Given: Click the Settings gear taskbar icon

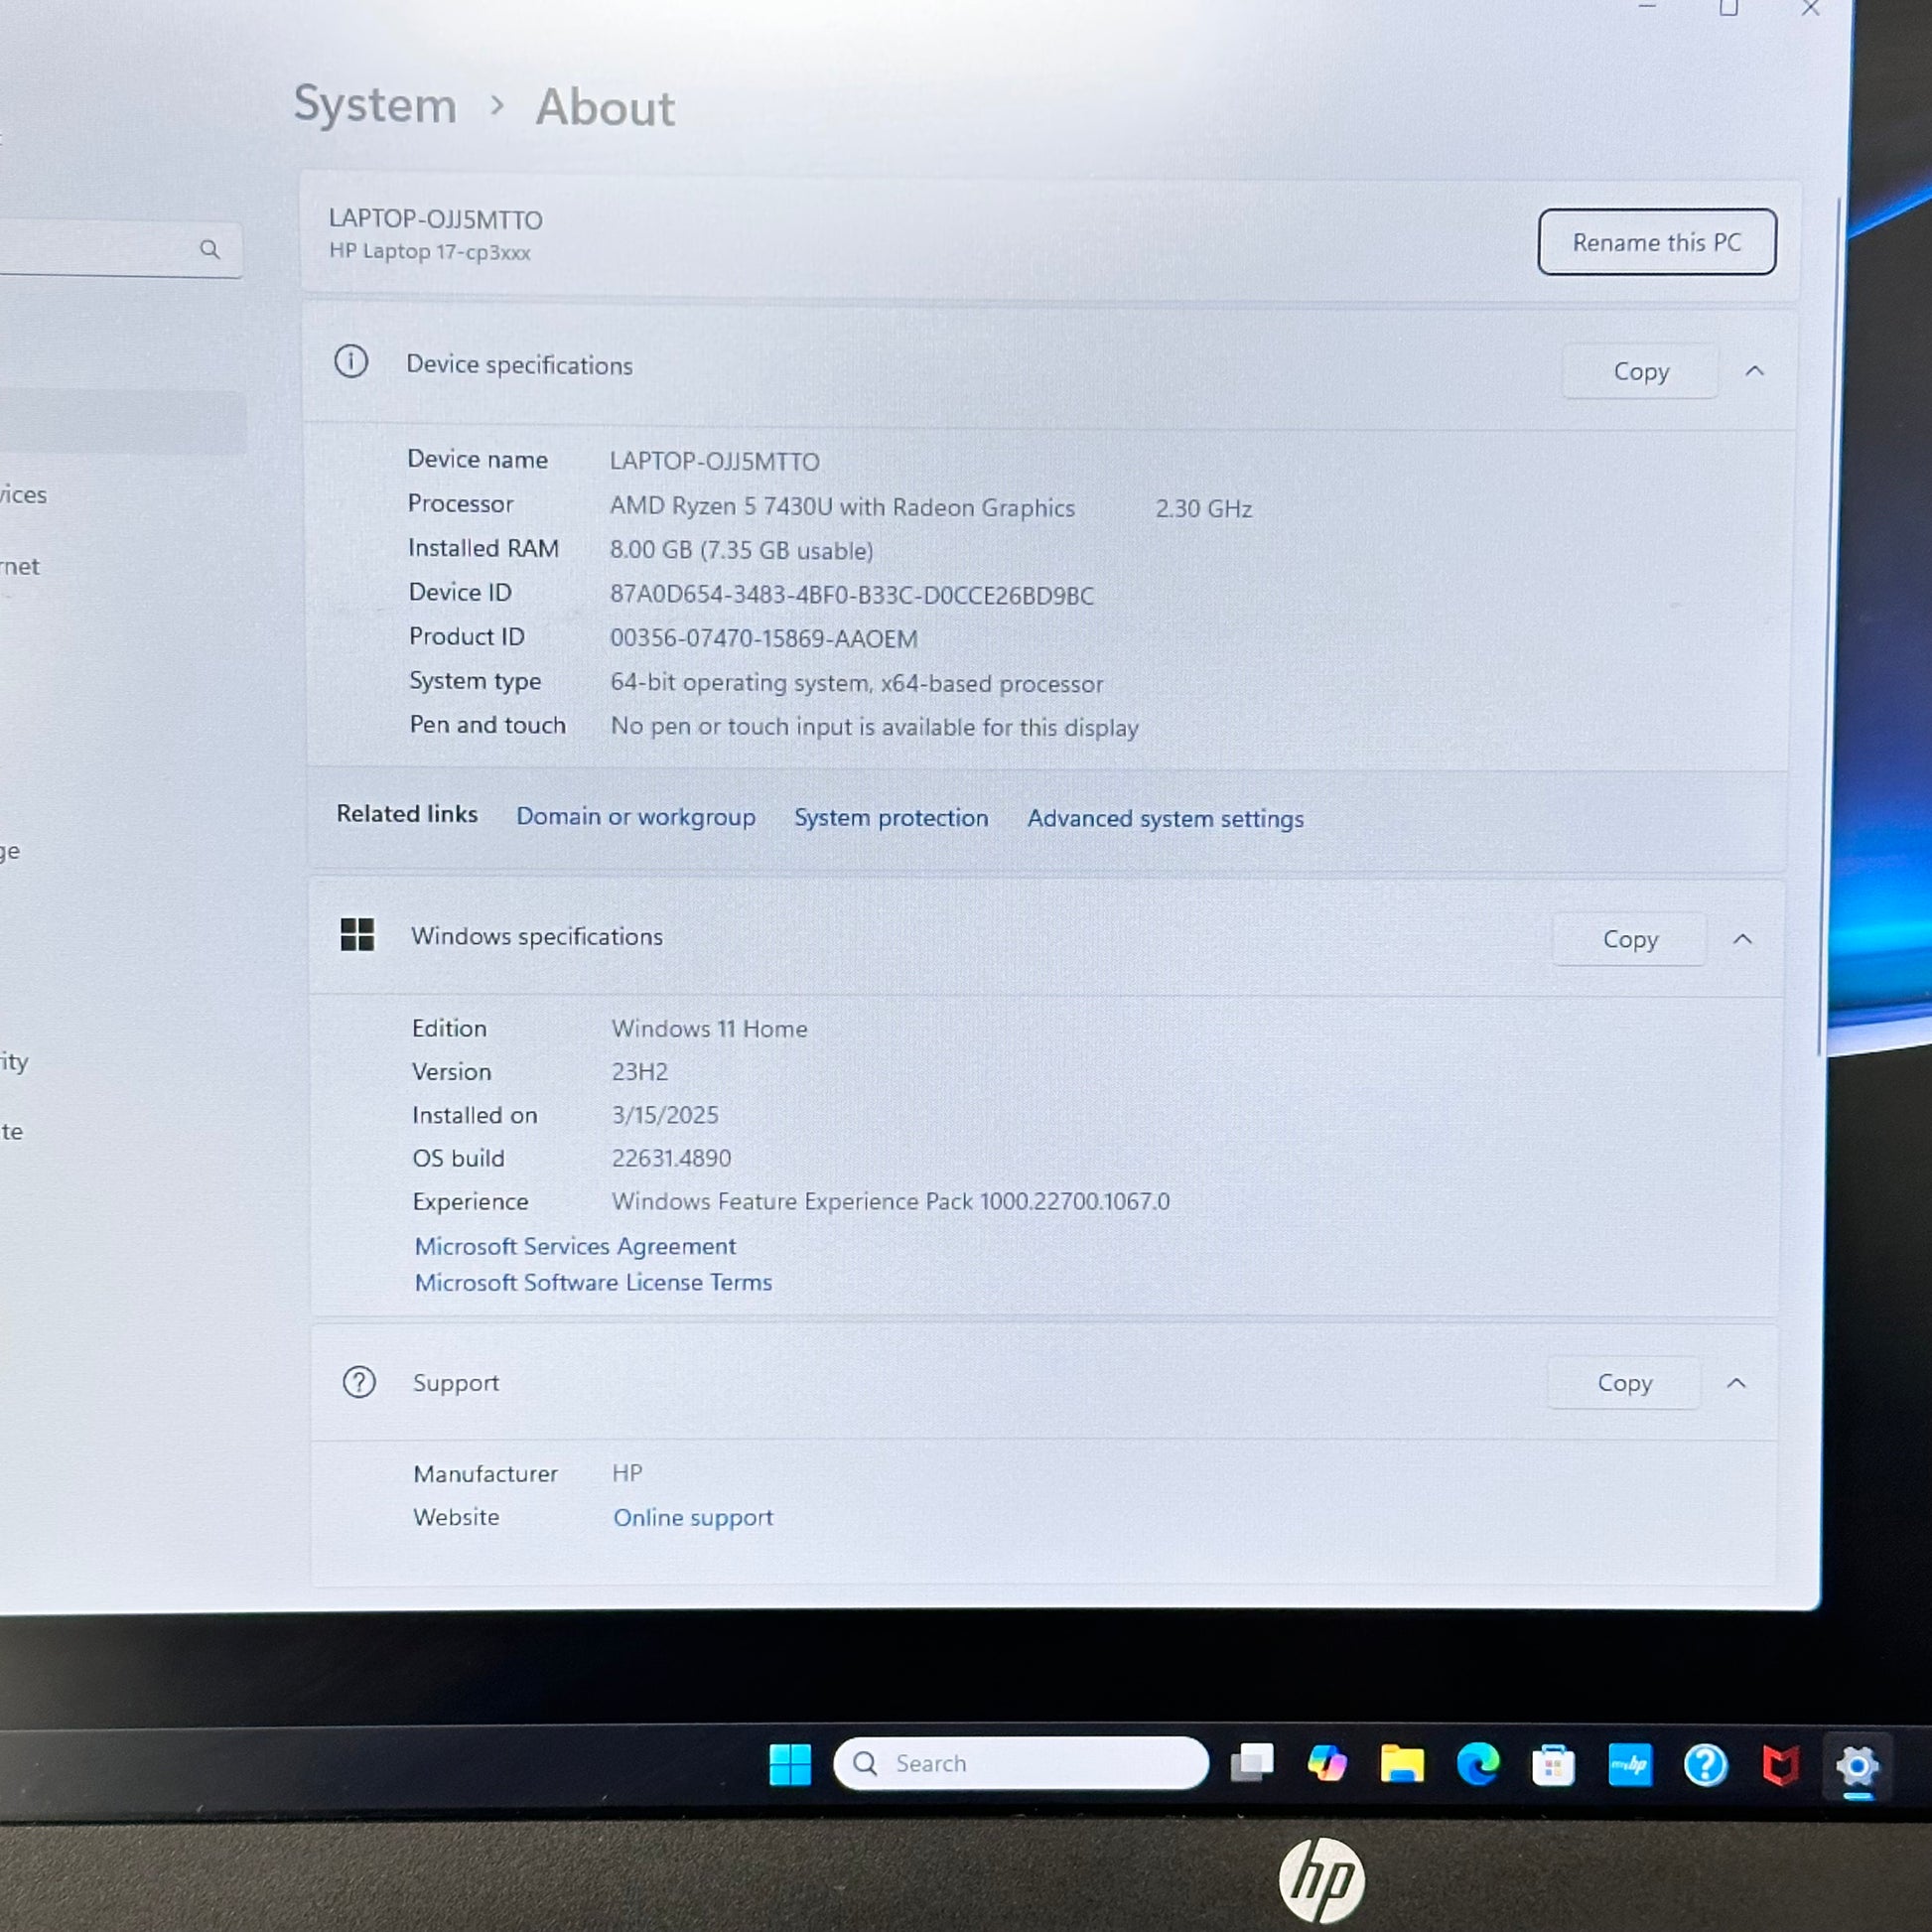Looking at the screenshot, I should 1857,1767.
